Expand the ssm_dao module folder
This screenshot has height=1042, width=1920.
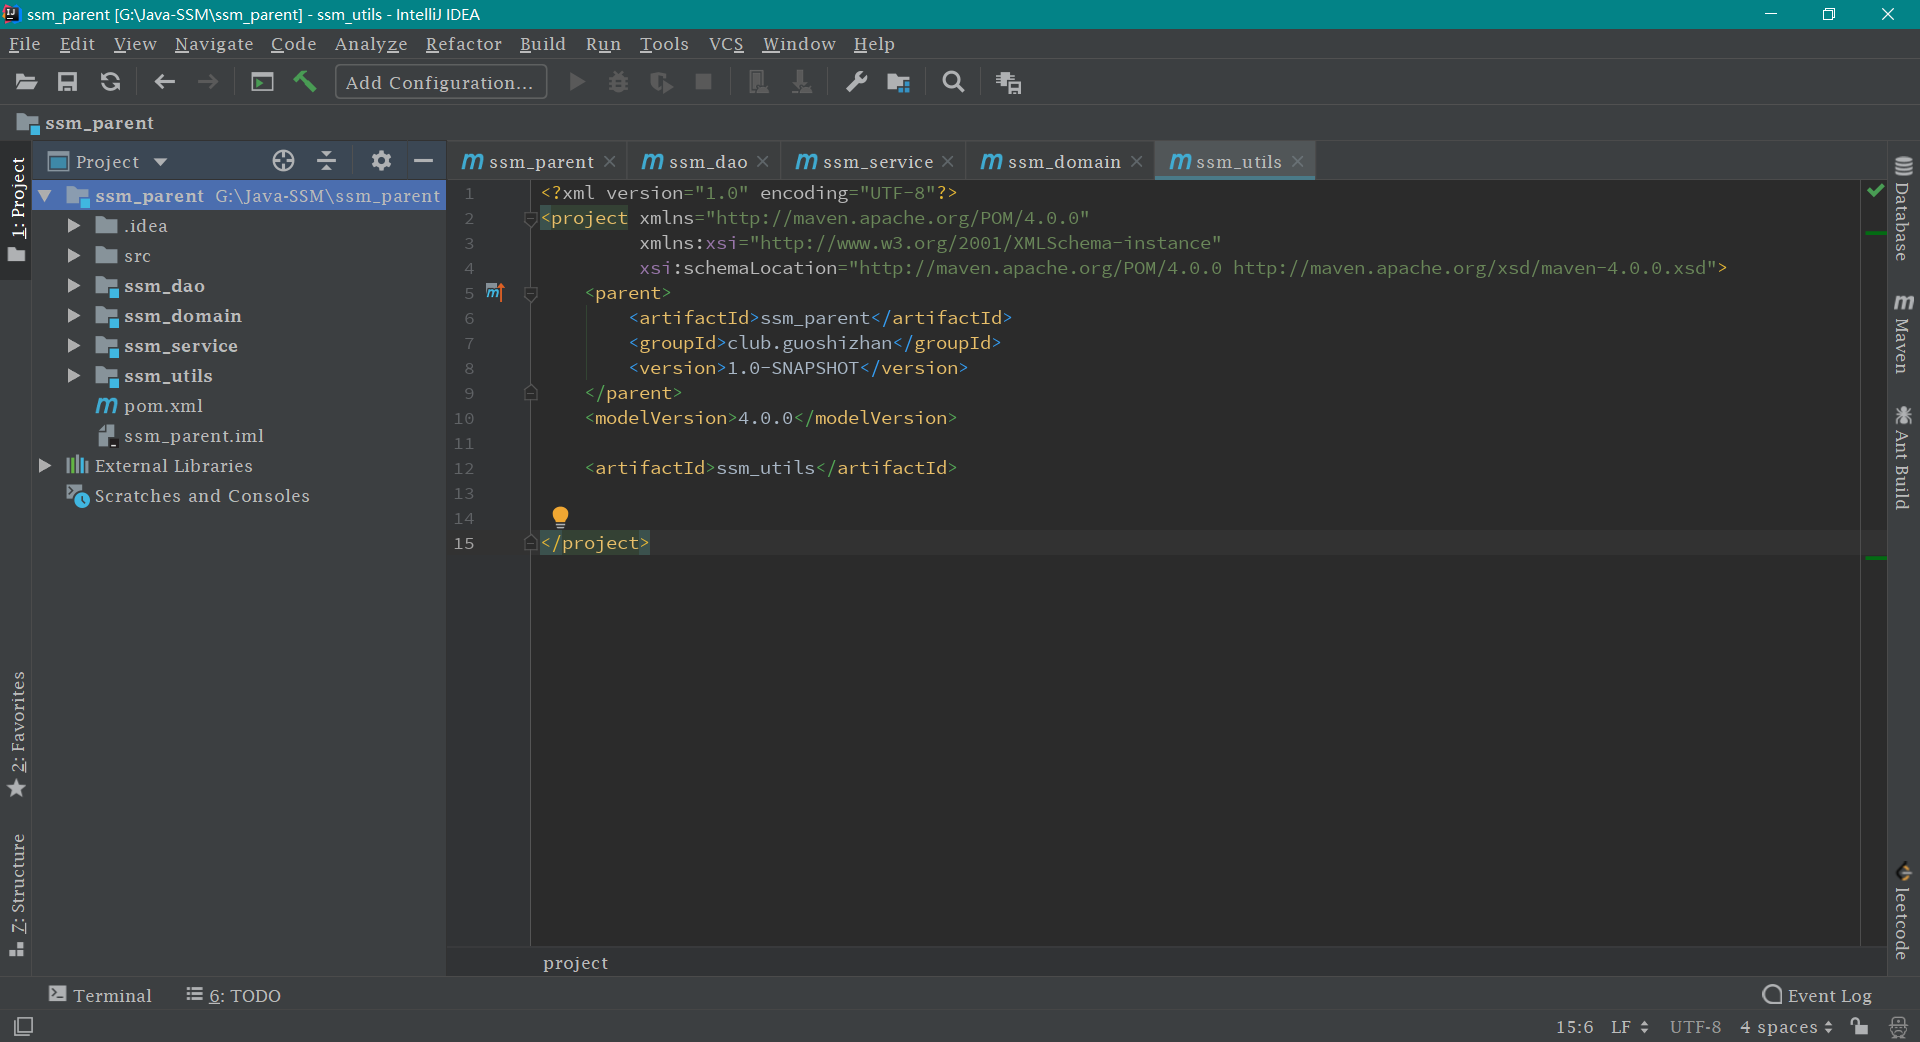(74, 286)
